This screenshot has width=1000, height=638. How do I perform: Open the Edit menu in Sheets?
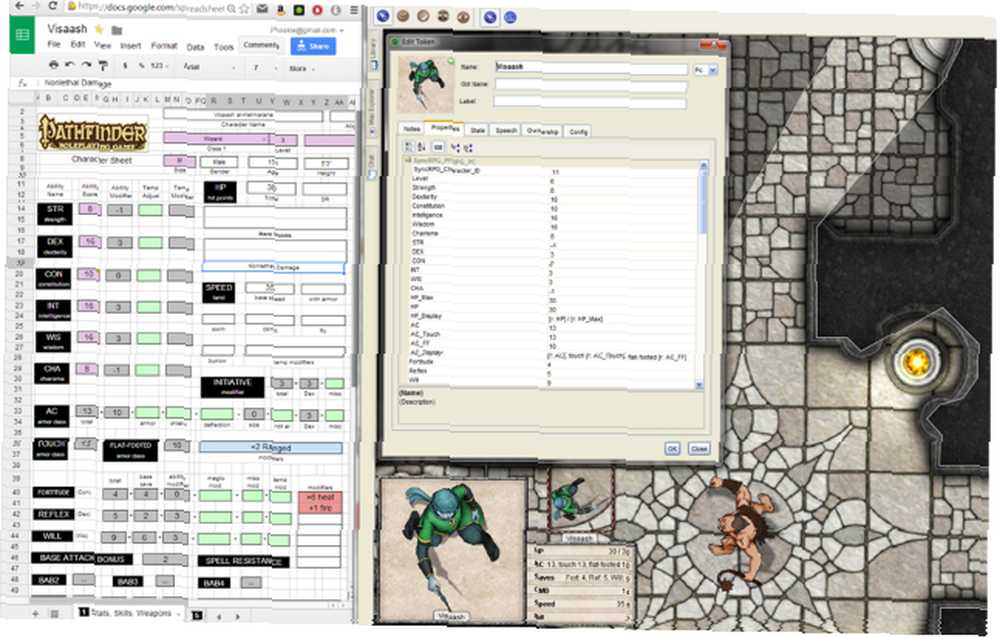click(x=78, y=44)
